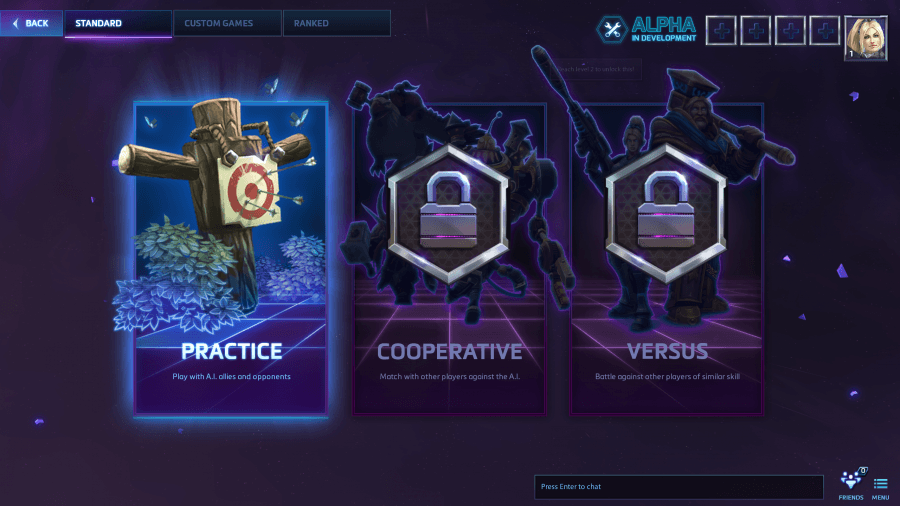Click the fourth party invite plus slot

[x=824, y=30]
